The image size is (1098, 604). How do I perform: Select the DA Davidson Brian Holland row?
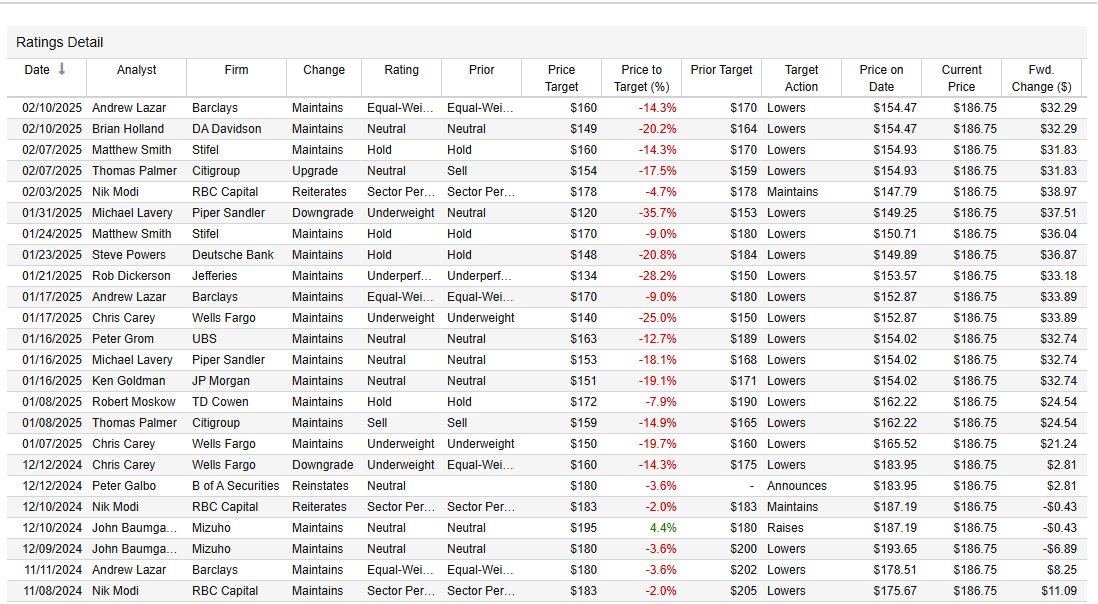[x=545, y=129]
